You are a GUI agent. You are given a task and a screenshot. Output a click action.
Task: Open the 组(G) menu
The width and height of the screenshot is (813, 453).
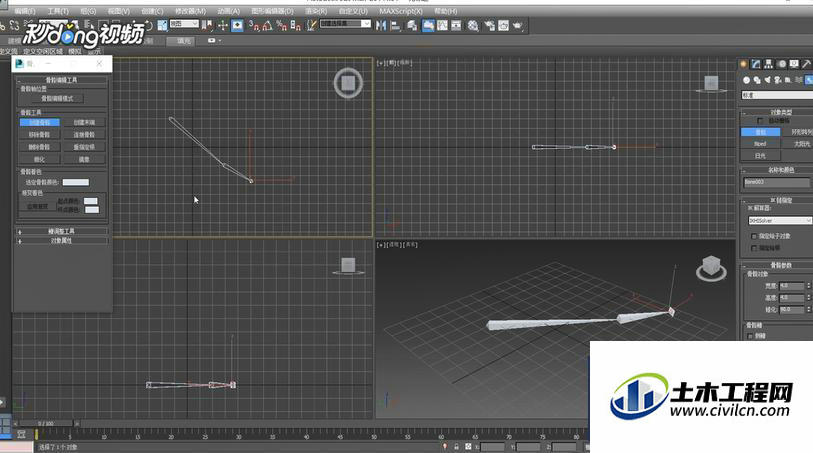click(x=88, y=11)
